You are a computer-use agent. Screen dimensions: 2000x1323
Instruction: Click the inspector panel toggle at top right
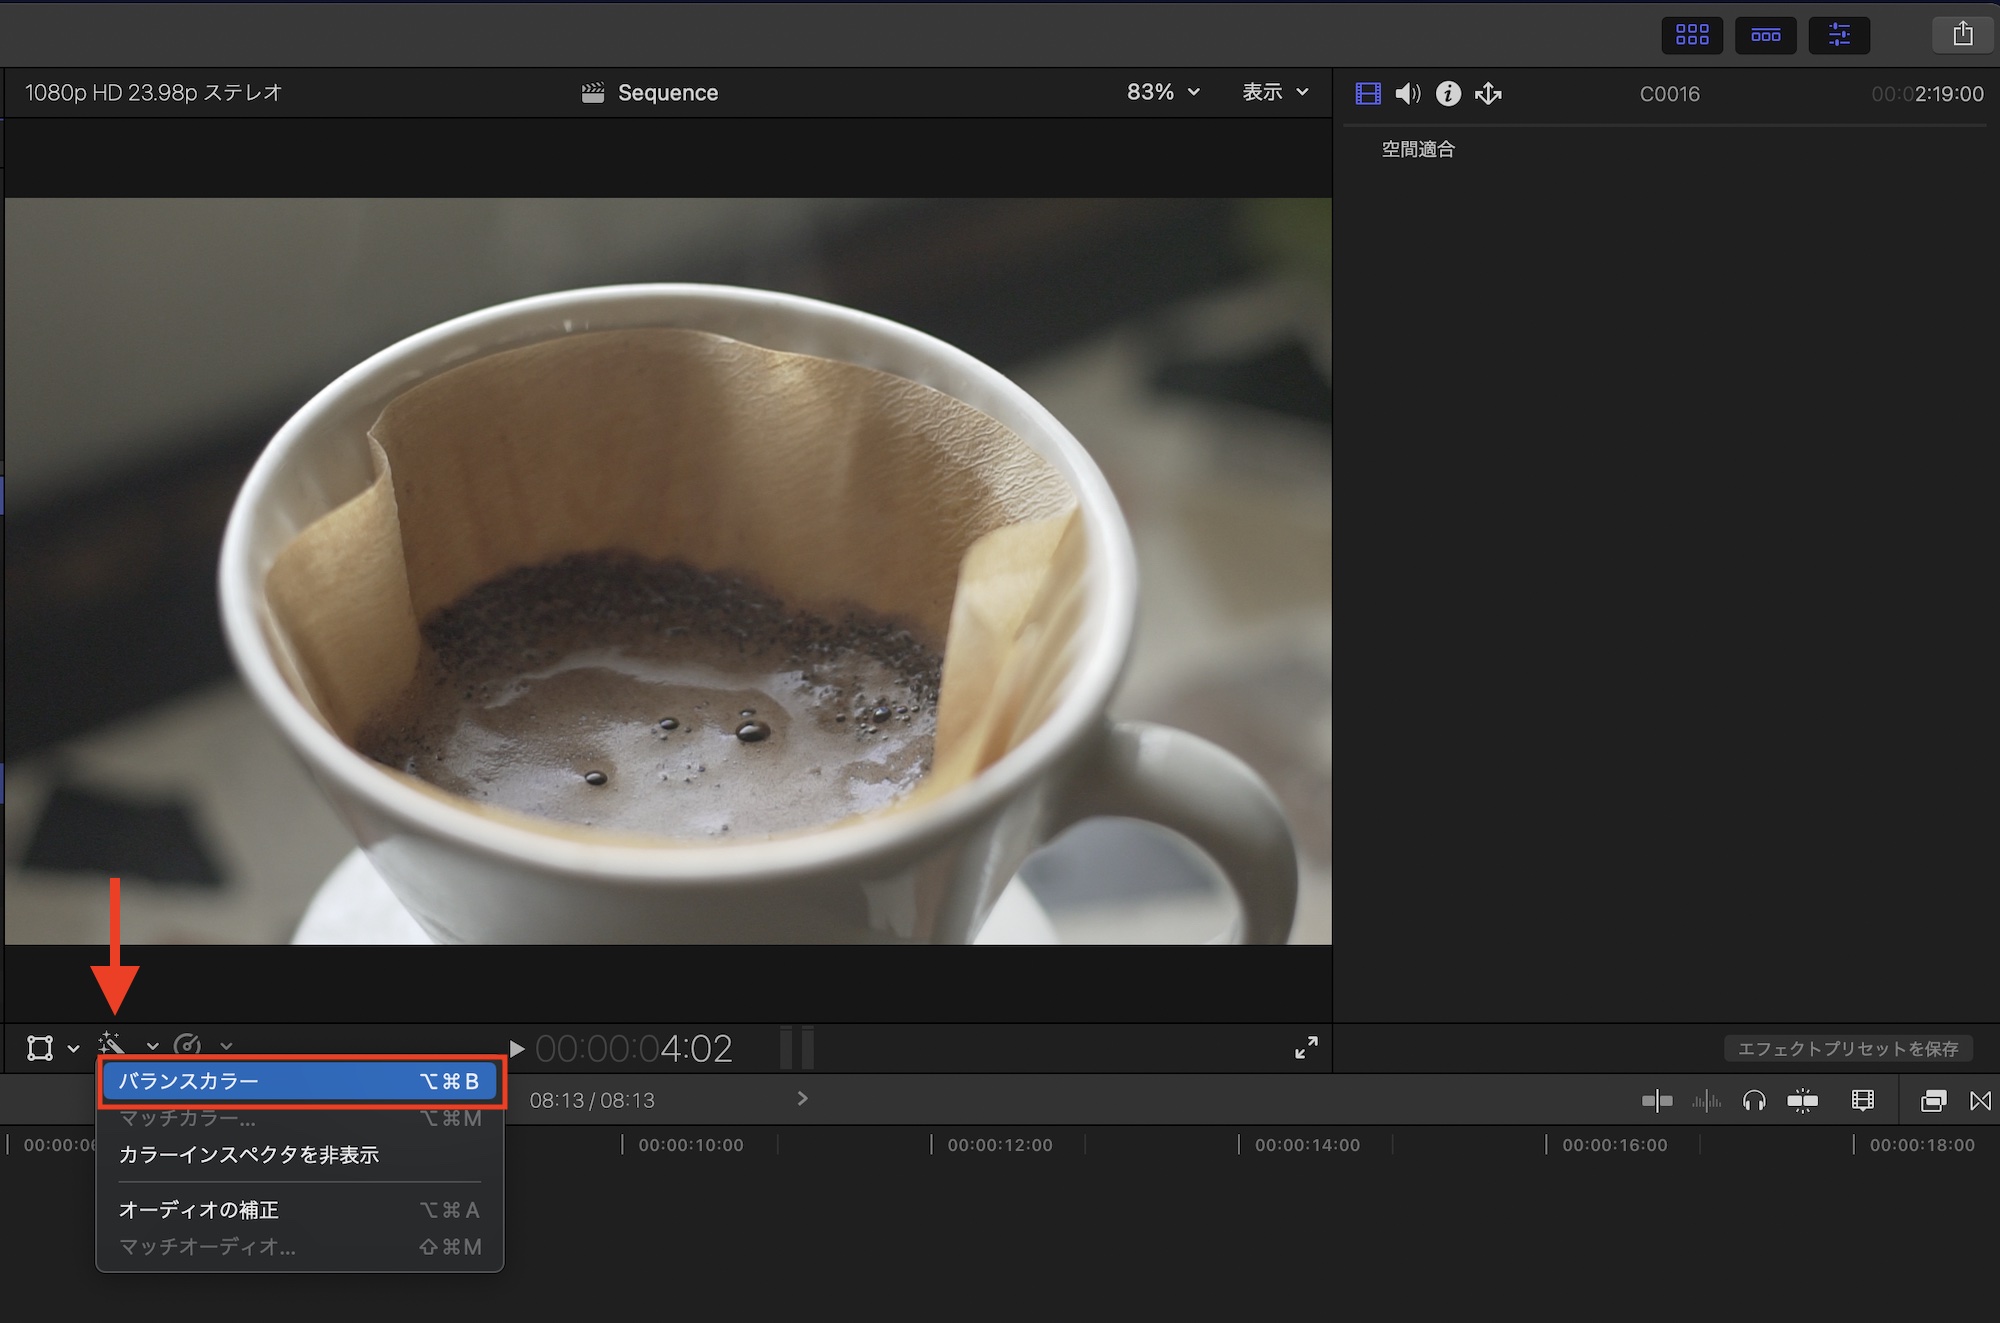pos(1839,34)
